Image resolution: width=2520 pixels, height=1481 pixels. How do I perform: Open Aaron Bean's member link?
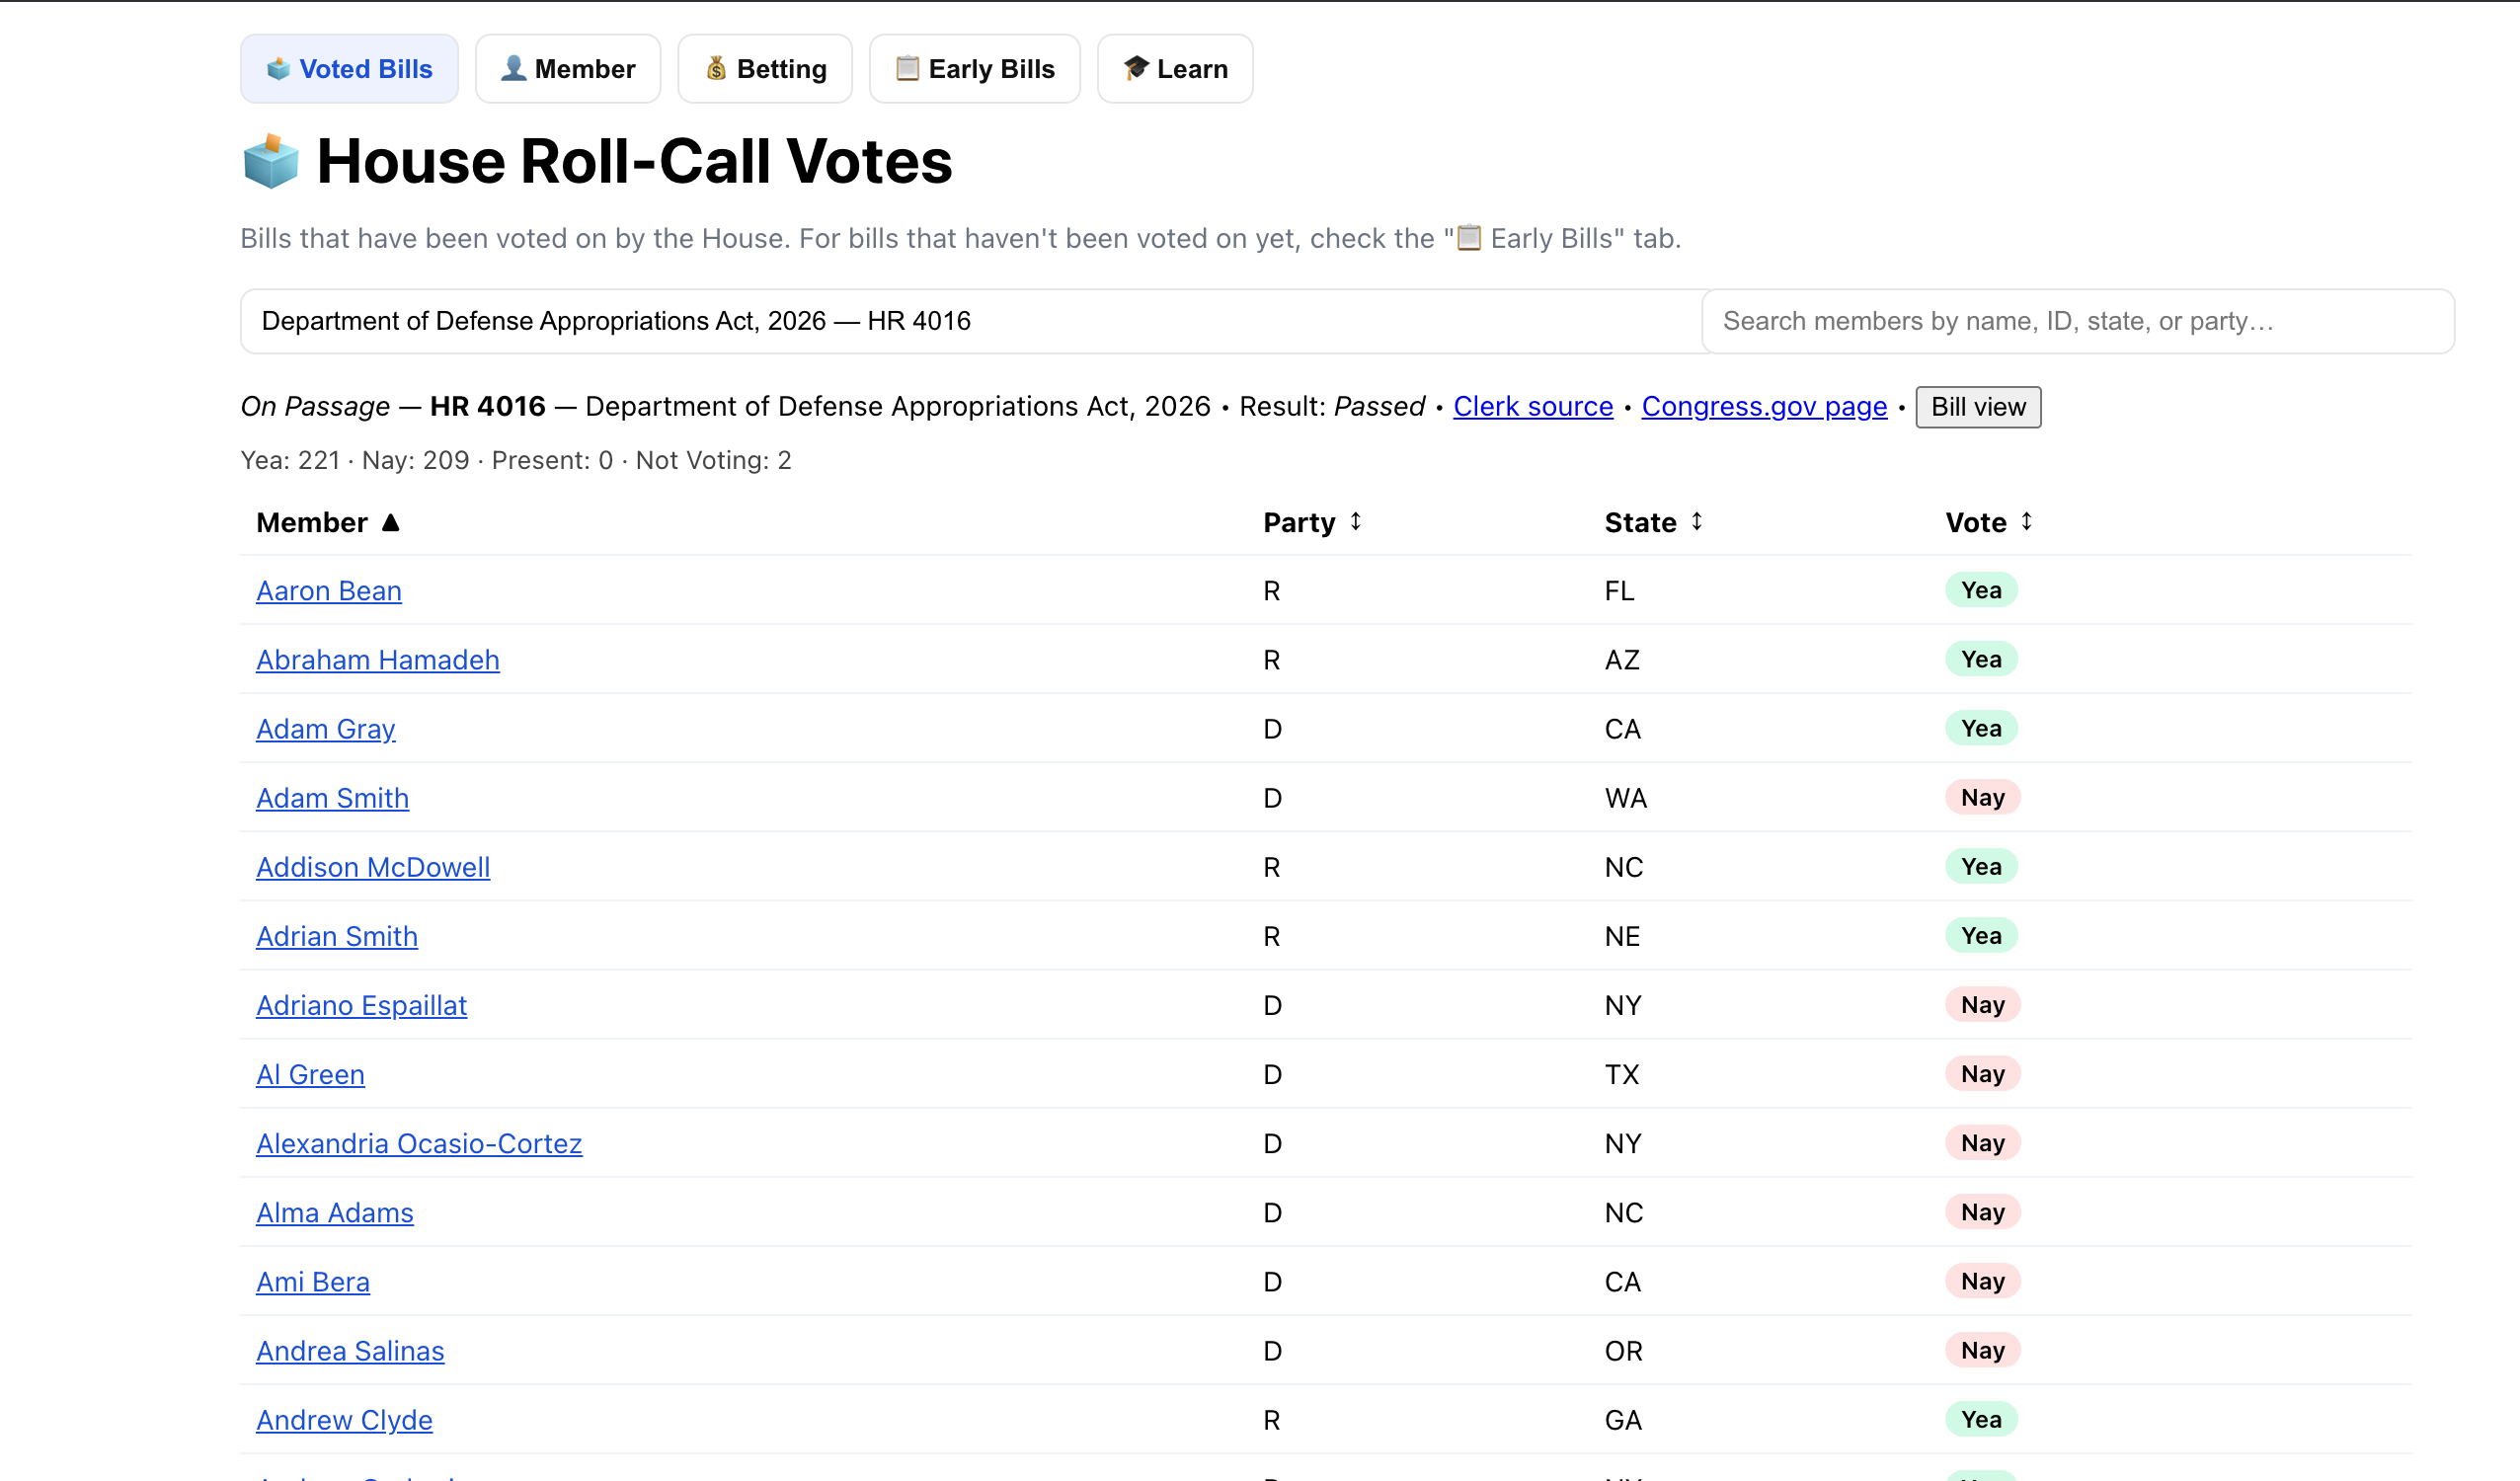[329, 591]
